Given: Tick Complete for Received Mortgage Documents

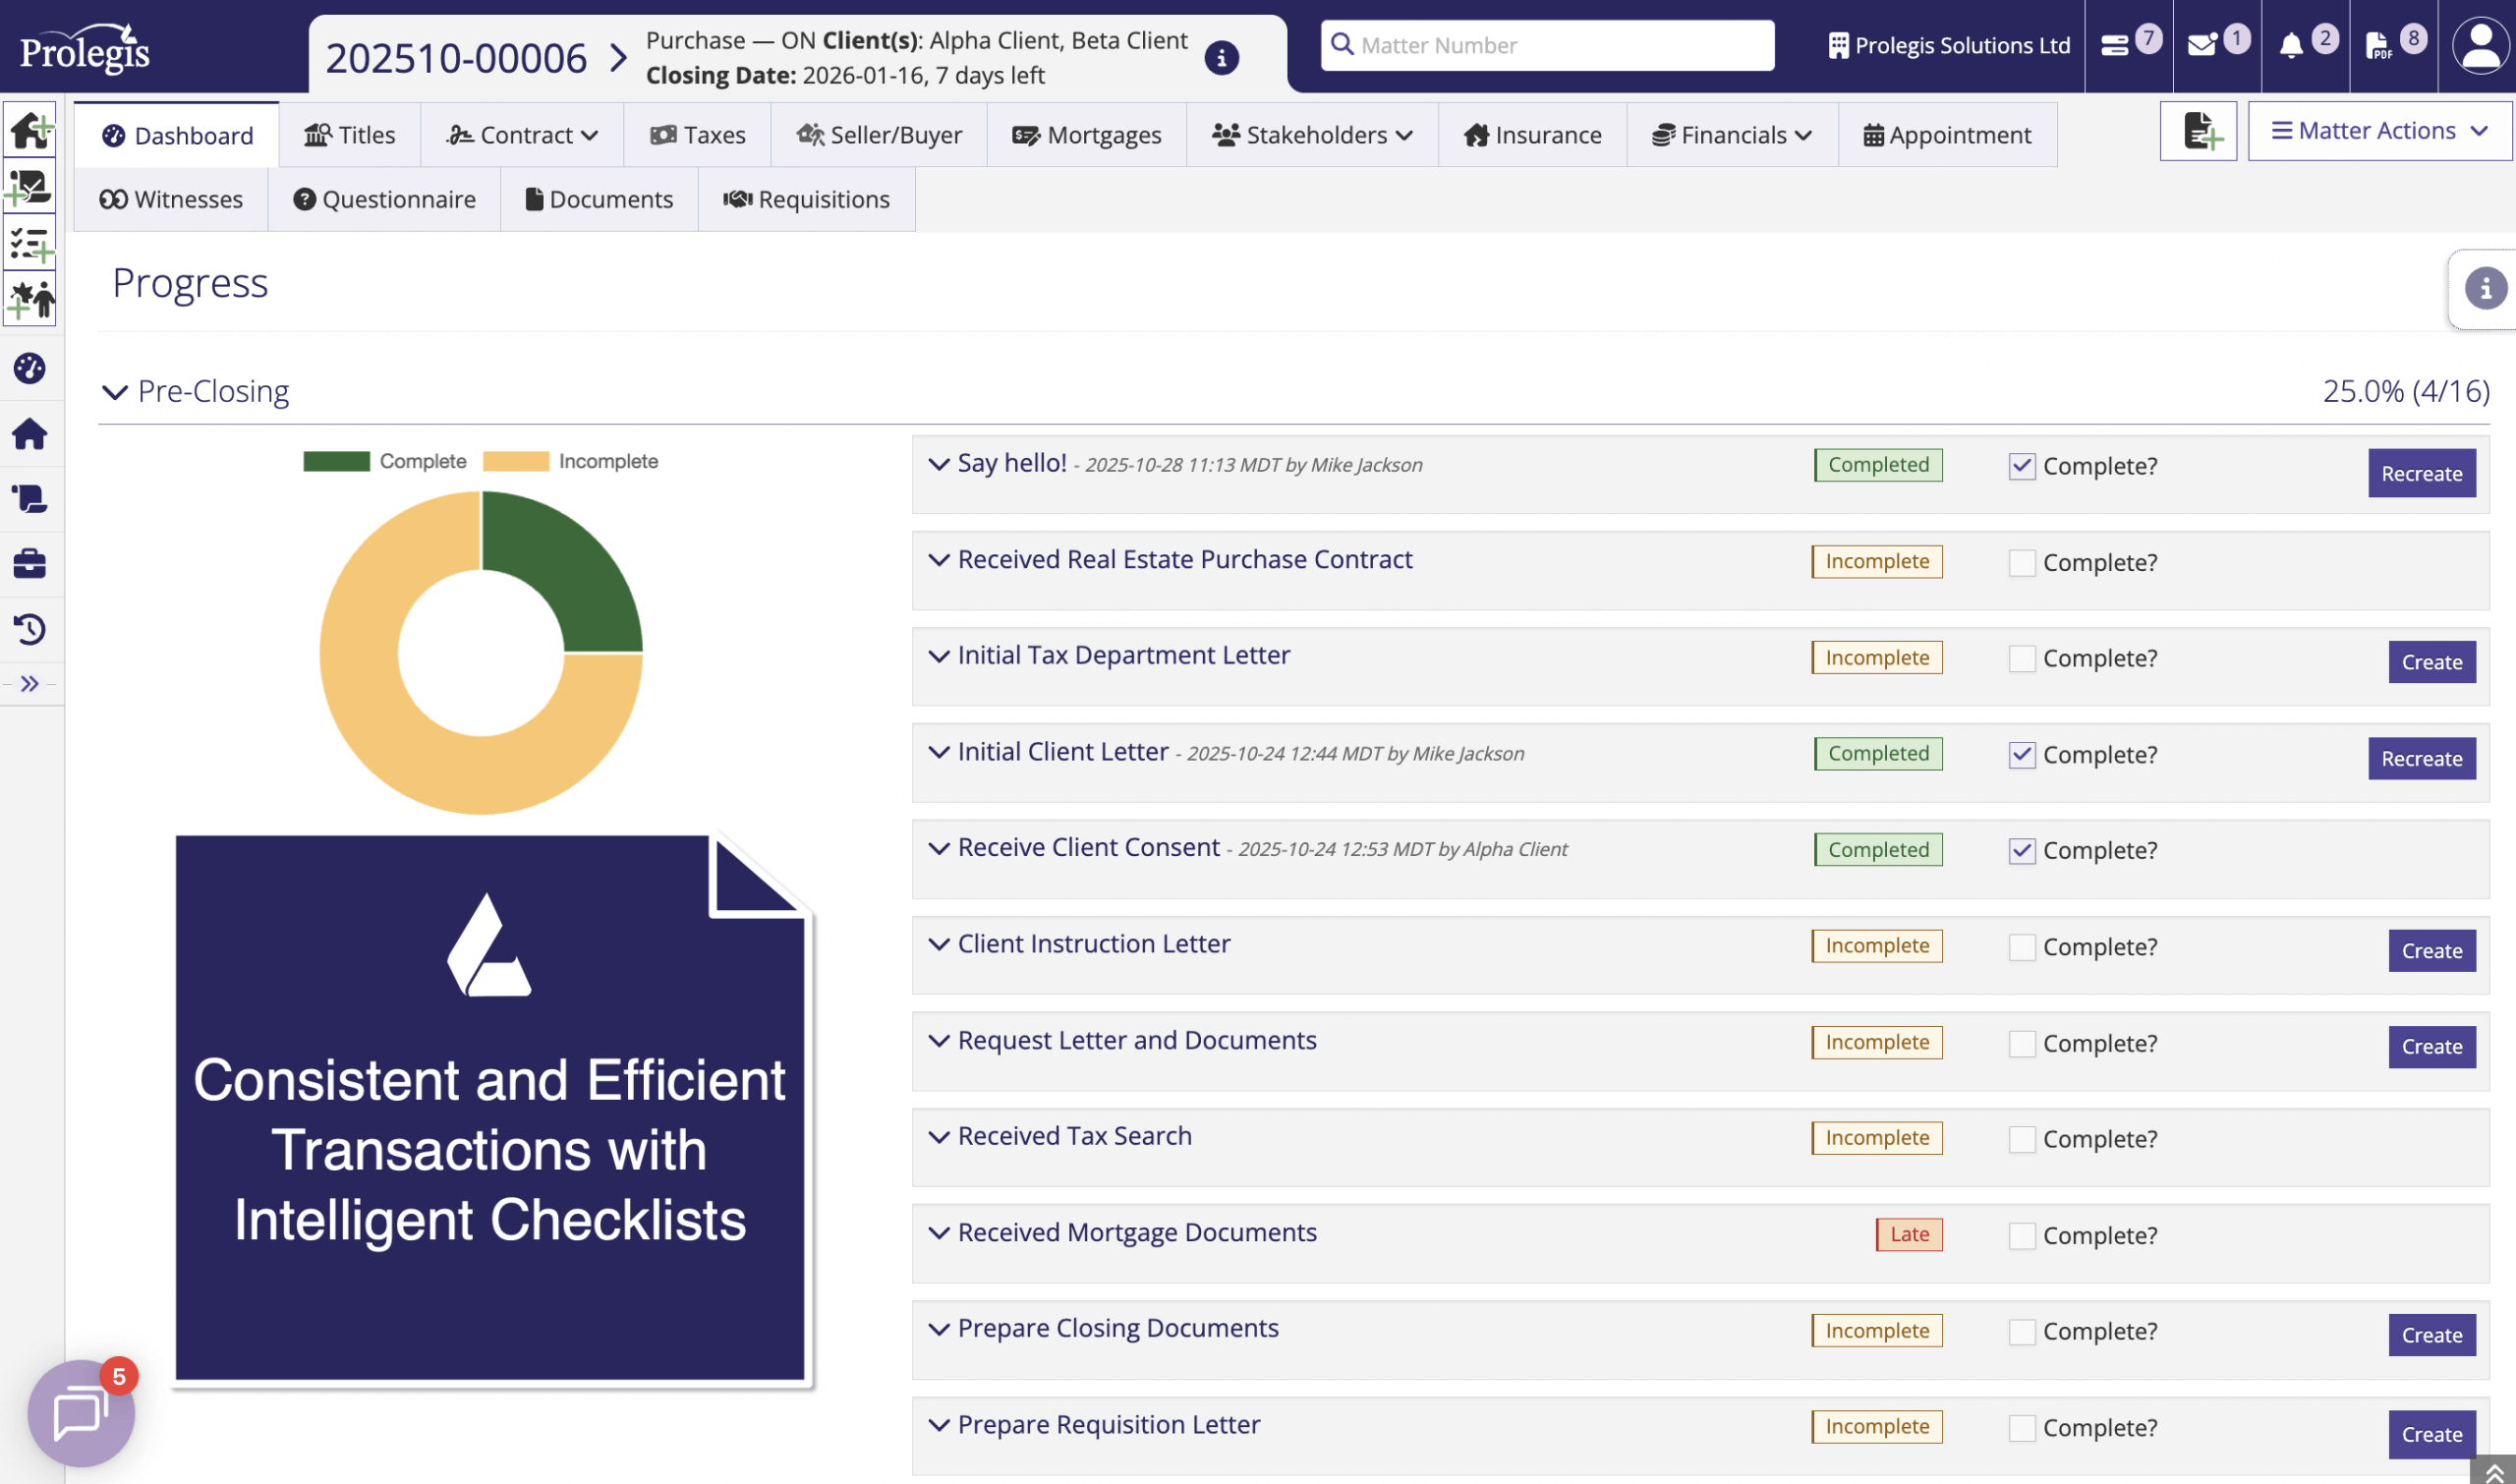Looking at the screenshot, I should point(2022,1236).
